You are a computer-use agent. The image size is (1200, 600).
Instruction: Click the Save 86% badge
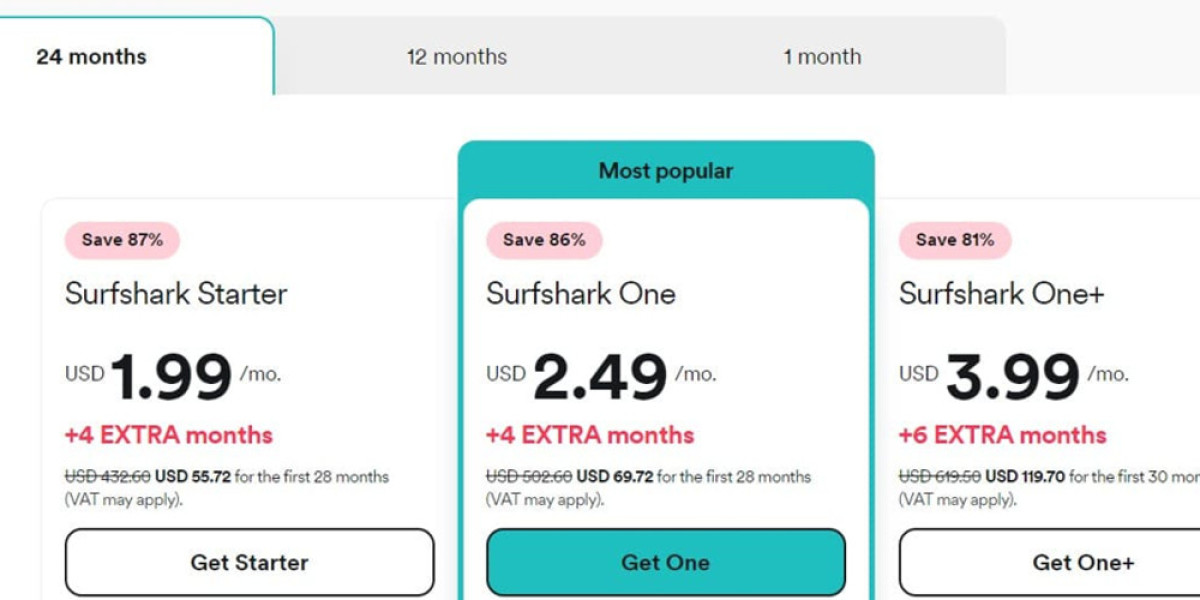(x=544, y=240)
